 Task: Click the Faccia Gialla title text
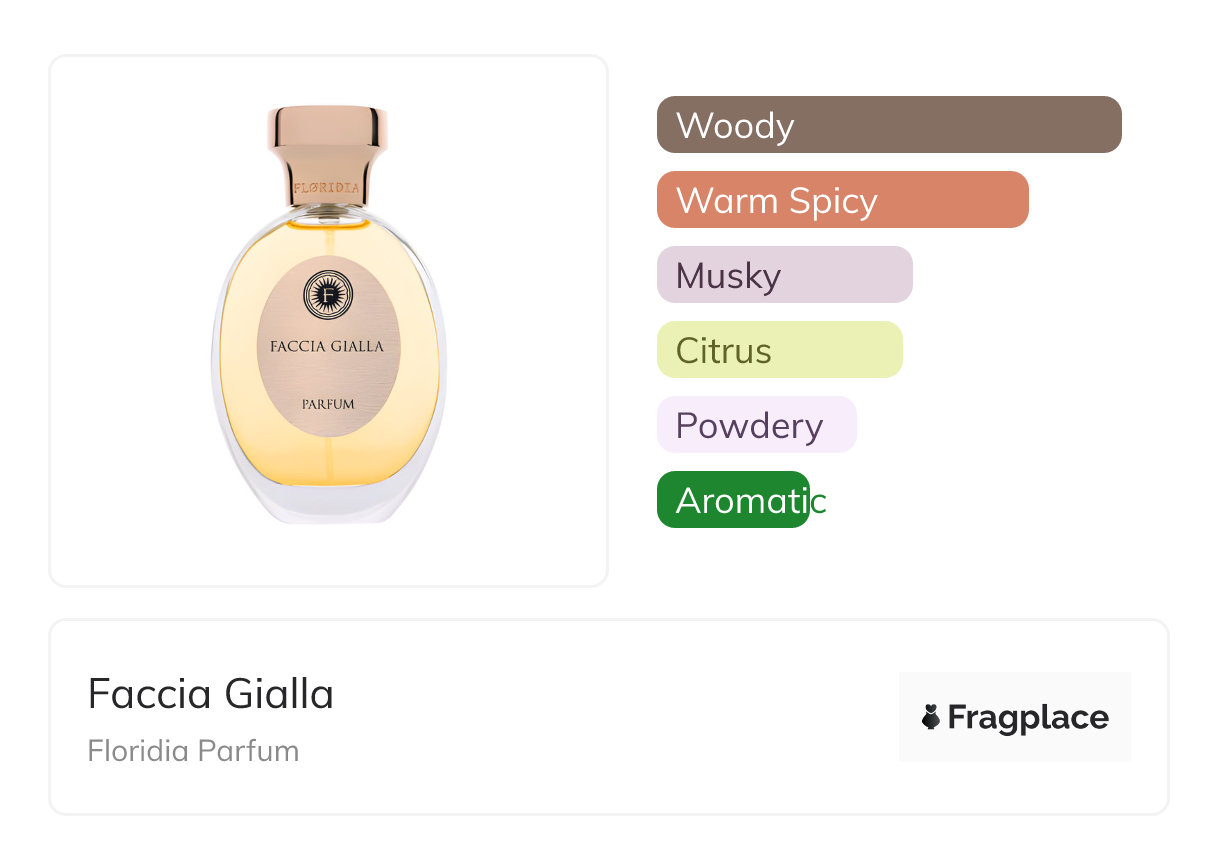click(x=211, y=694)
